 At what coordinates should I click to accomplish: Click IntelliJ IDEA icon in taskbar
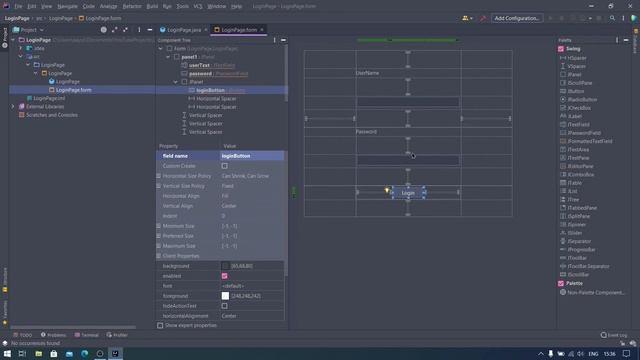tap(116, 353)
